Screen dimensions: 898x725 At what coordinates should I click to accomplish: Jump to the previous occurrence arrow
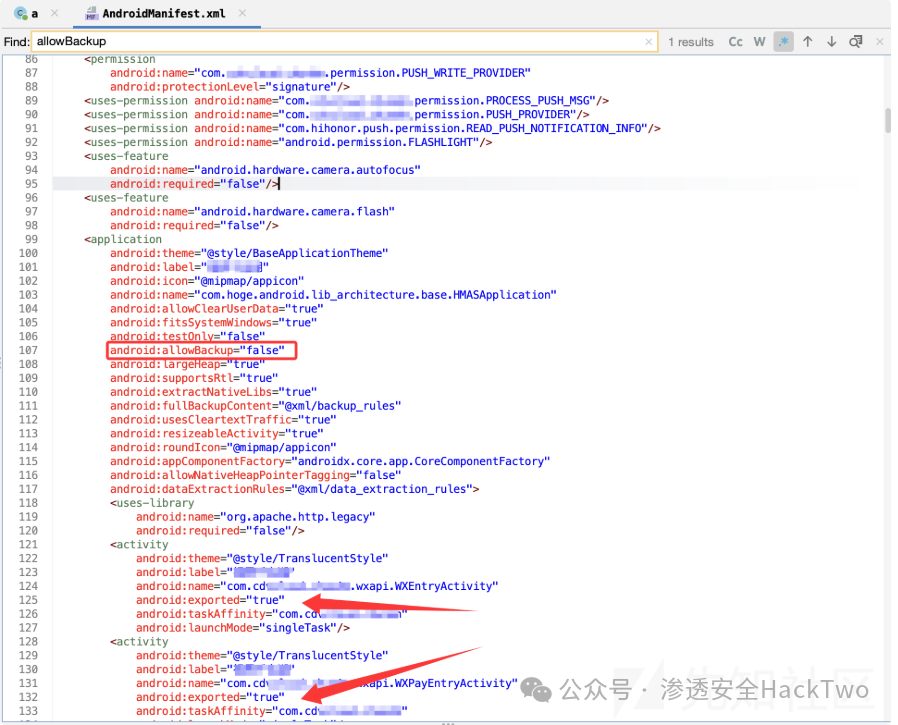click(x=808, y=42)
